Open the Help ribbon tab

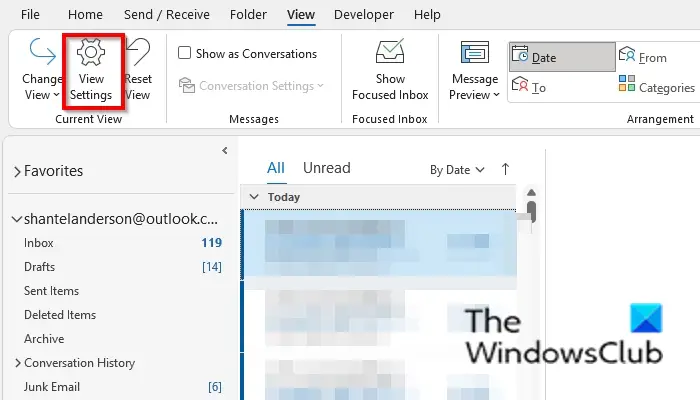pos(427,15)
